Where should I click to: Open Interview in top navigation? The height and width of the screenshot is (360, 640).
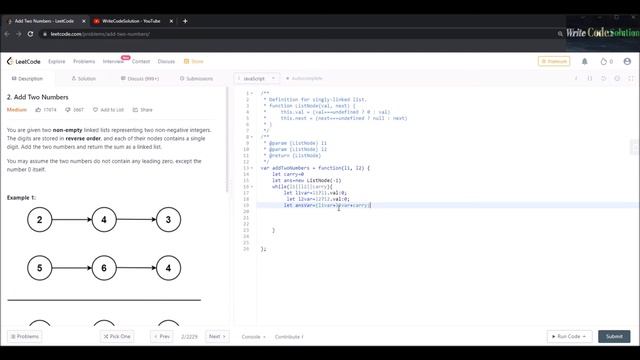coord(113,61)
